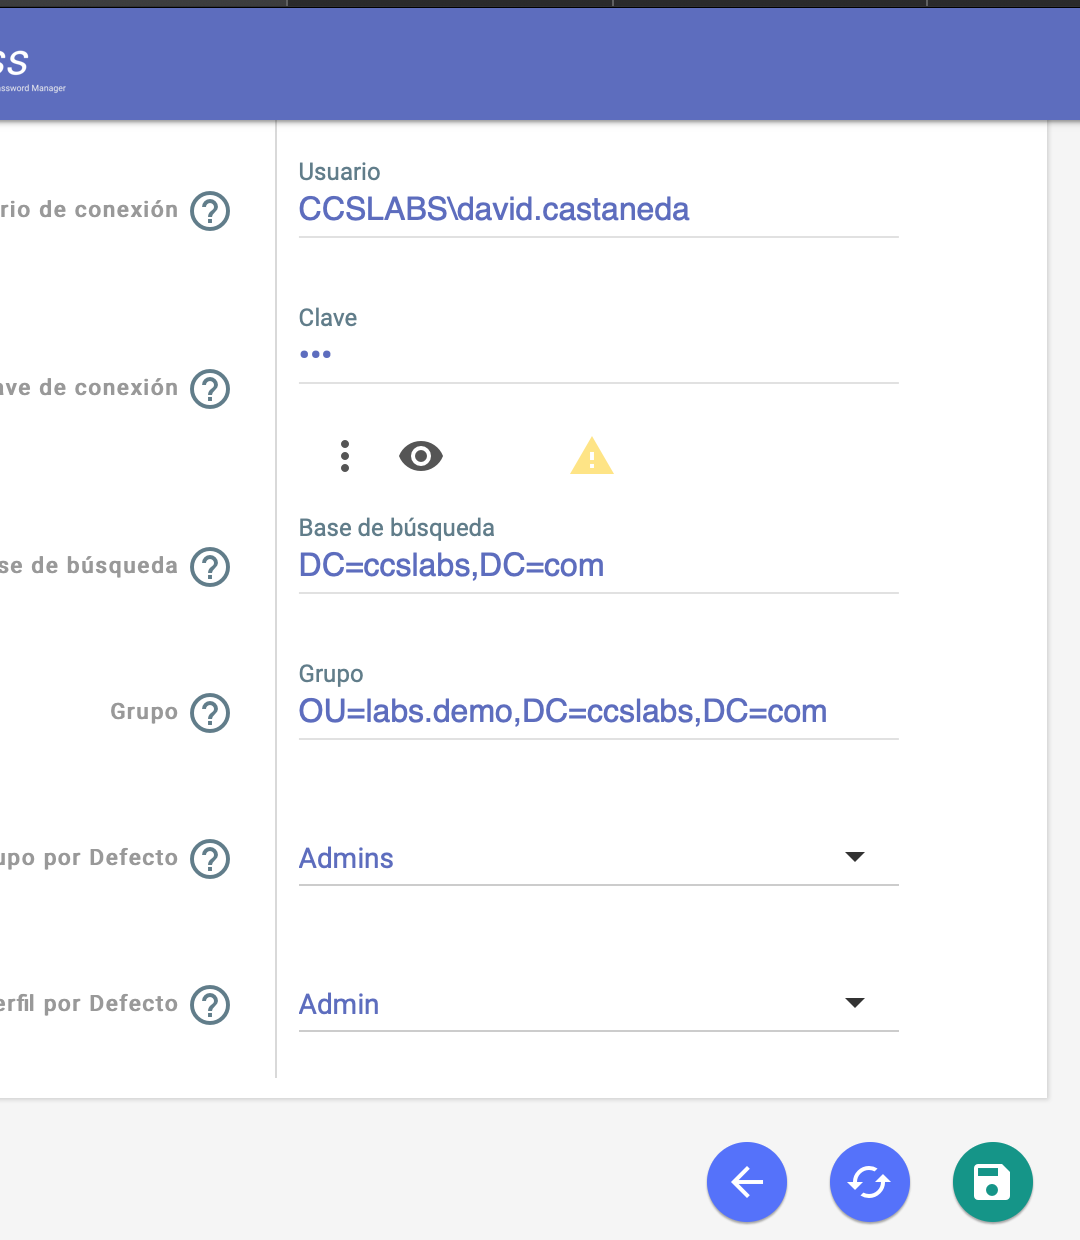Click the sync/refresh icon
The image size is (1080, 1240).
coord(869,1182)
